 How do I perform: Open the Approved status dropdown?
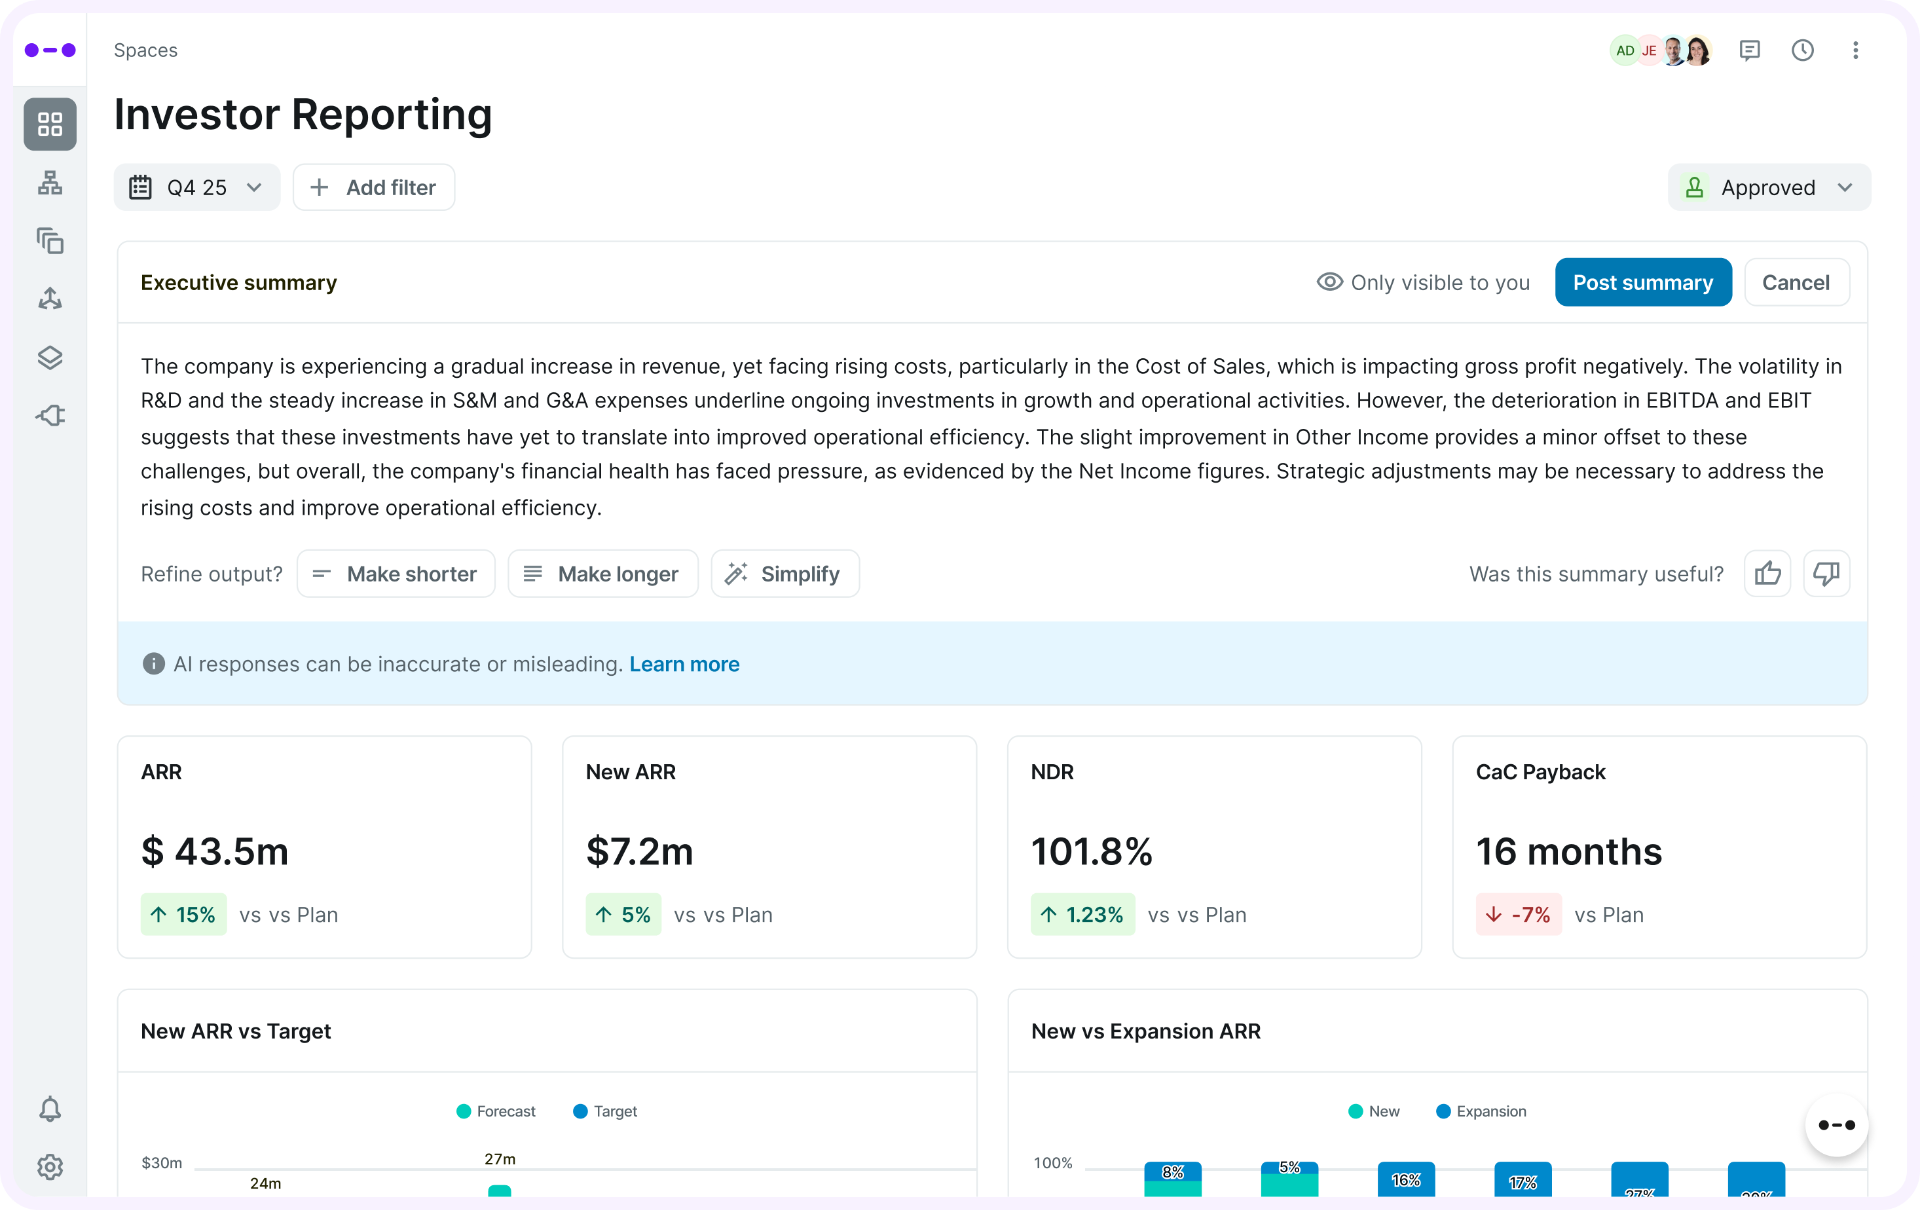[x=1769, y=187]
